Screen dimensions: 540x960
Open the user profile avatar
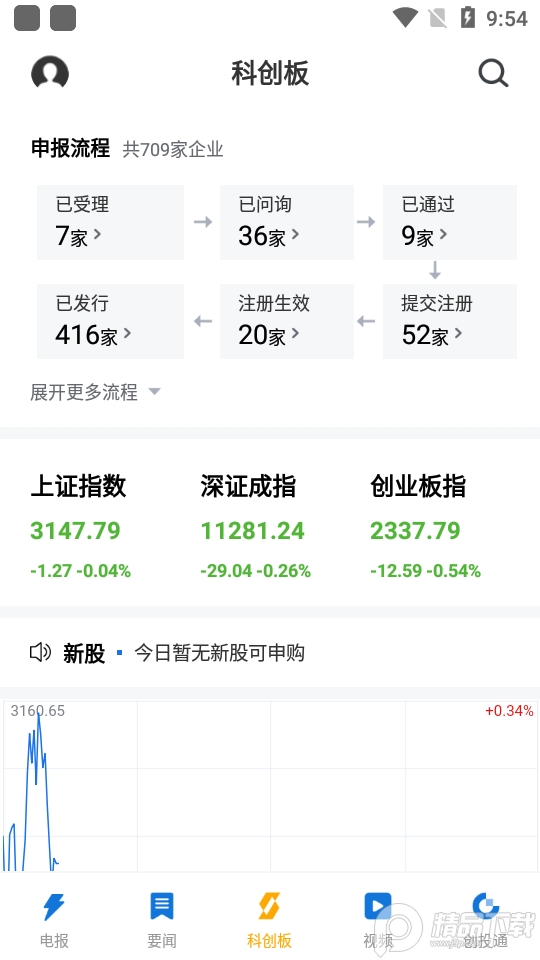[50, 73]
